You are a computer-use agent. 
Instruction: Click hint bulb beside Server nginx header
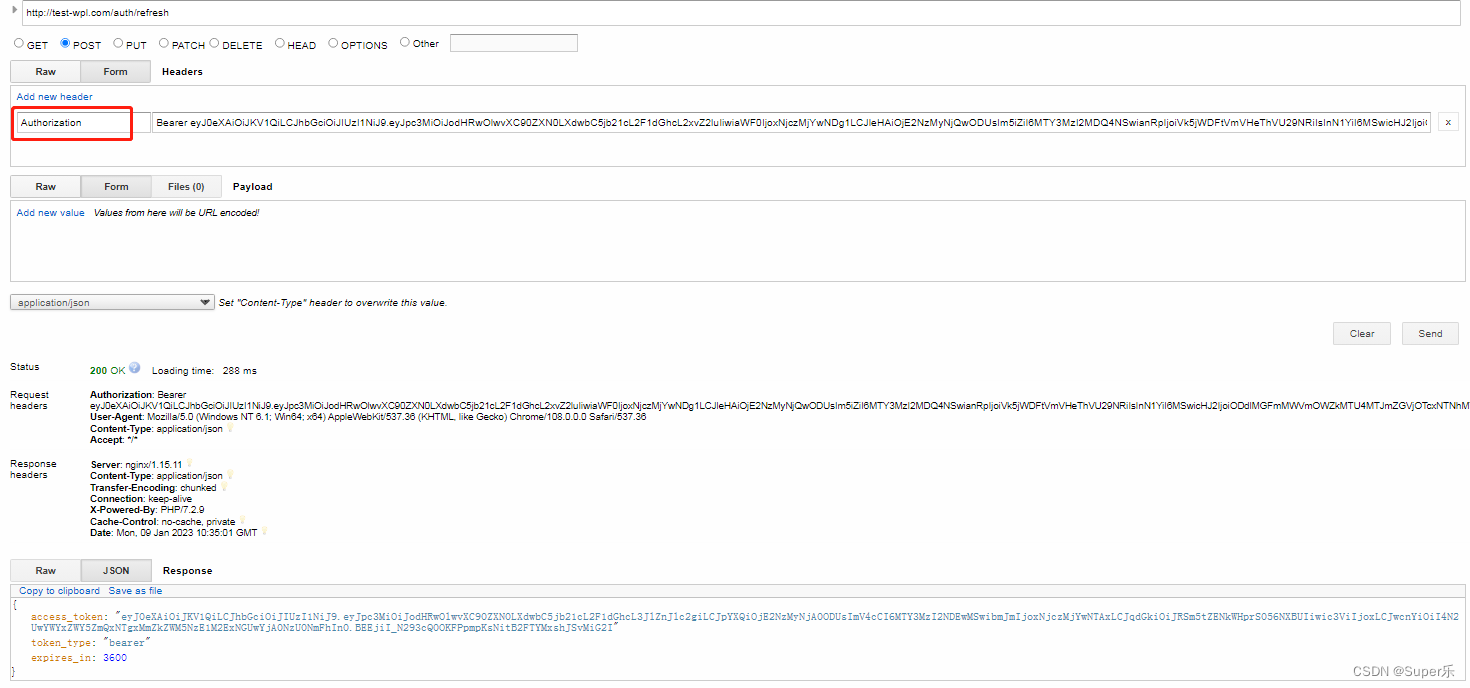pos(189,464)
